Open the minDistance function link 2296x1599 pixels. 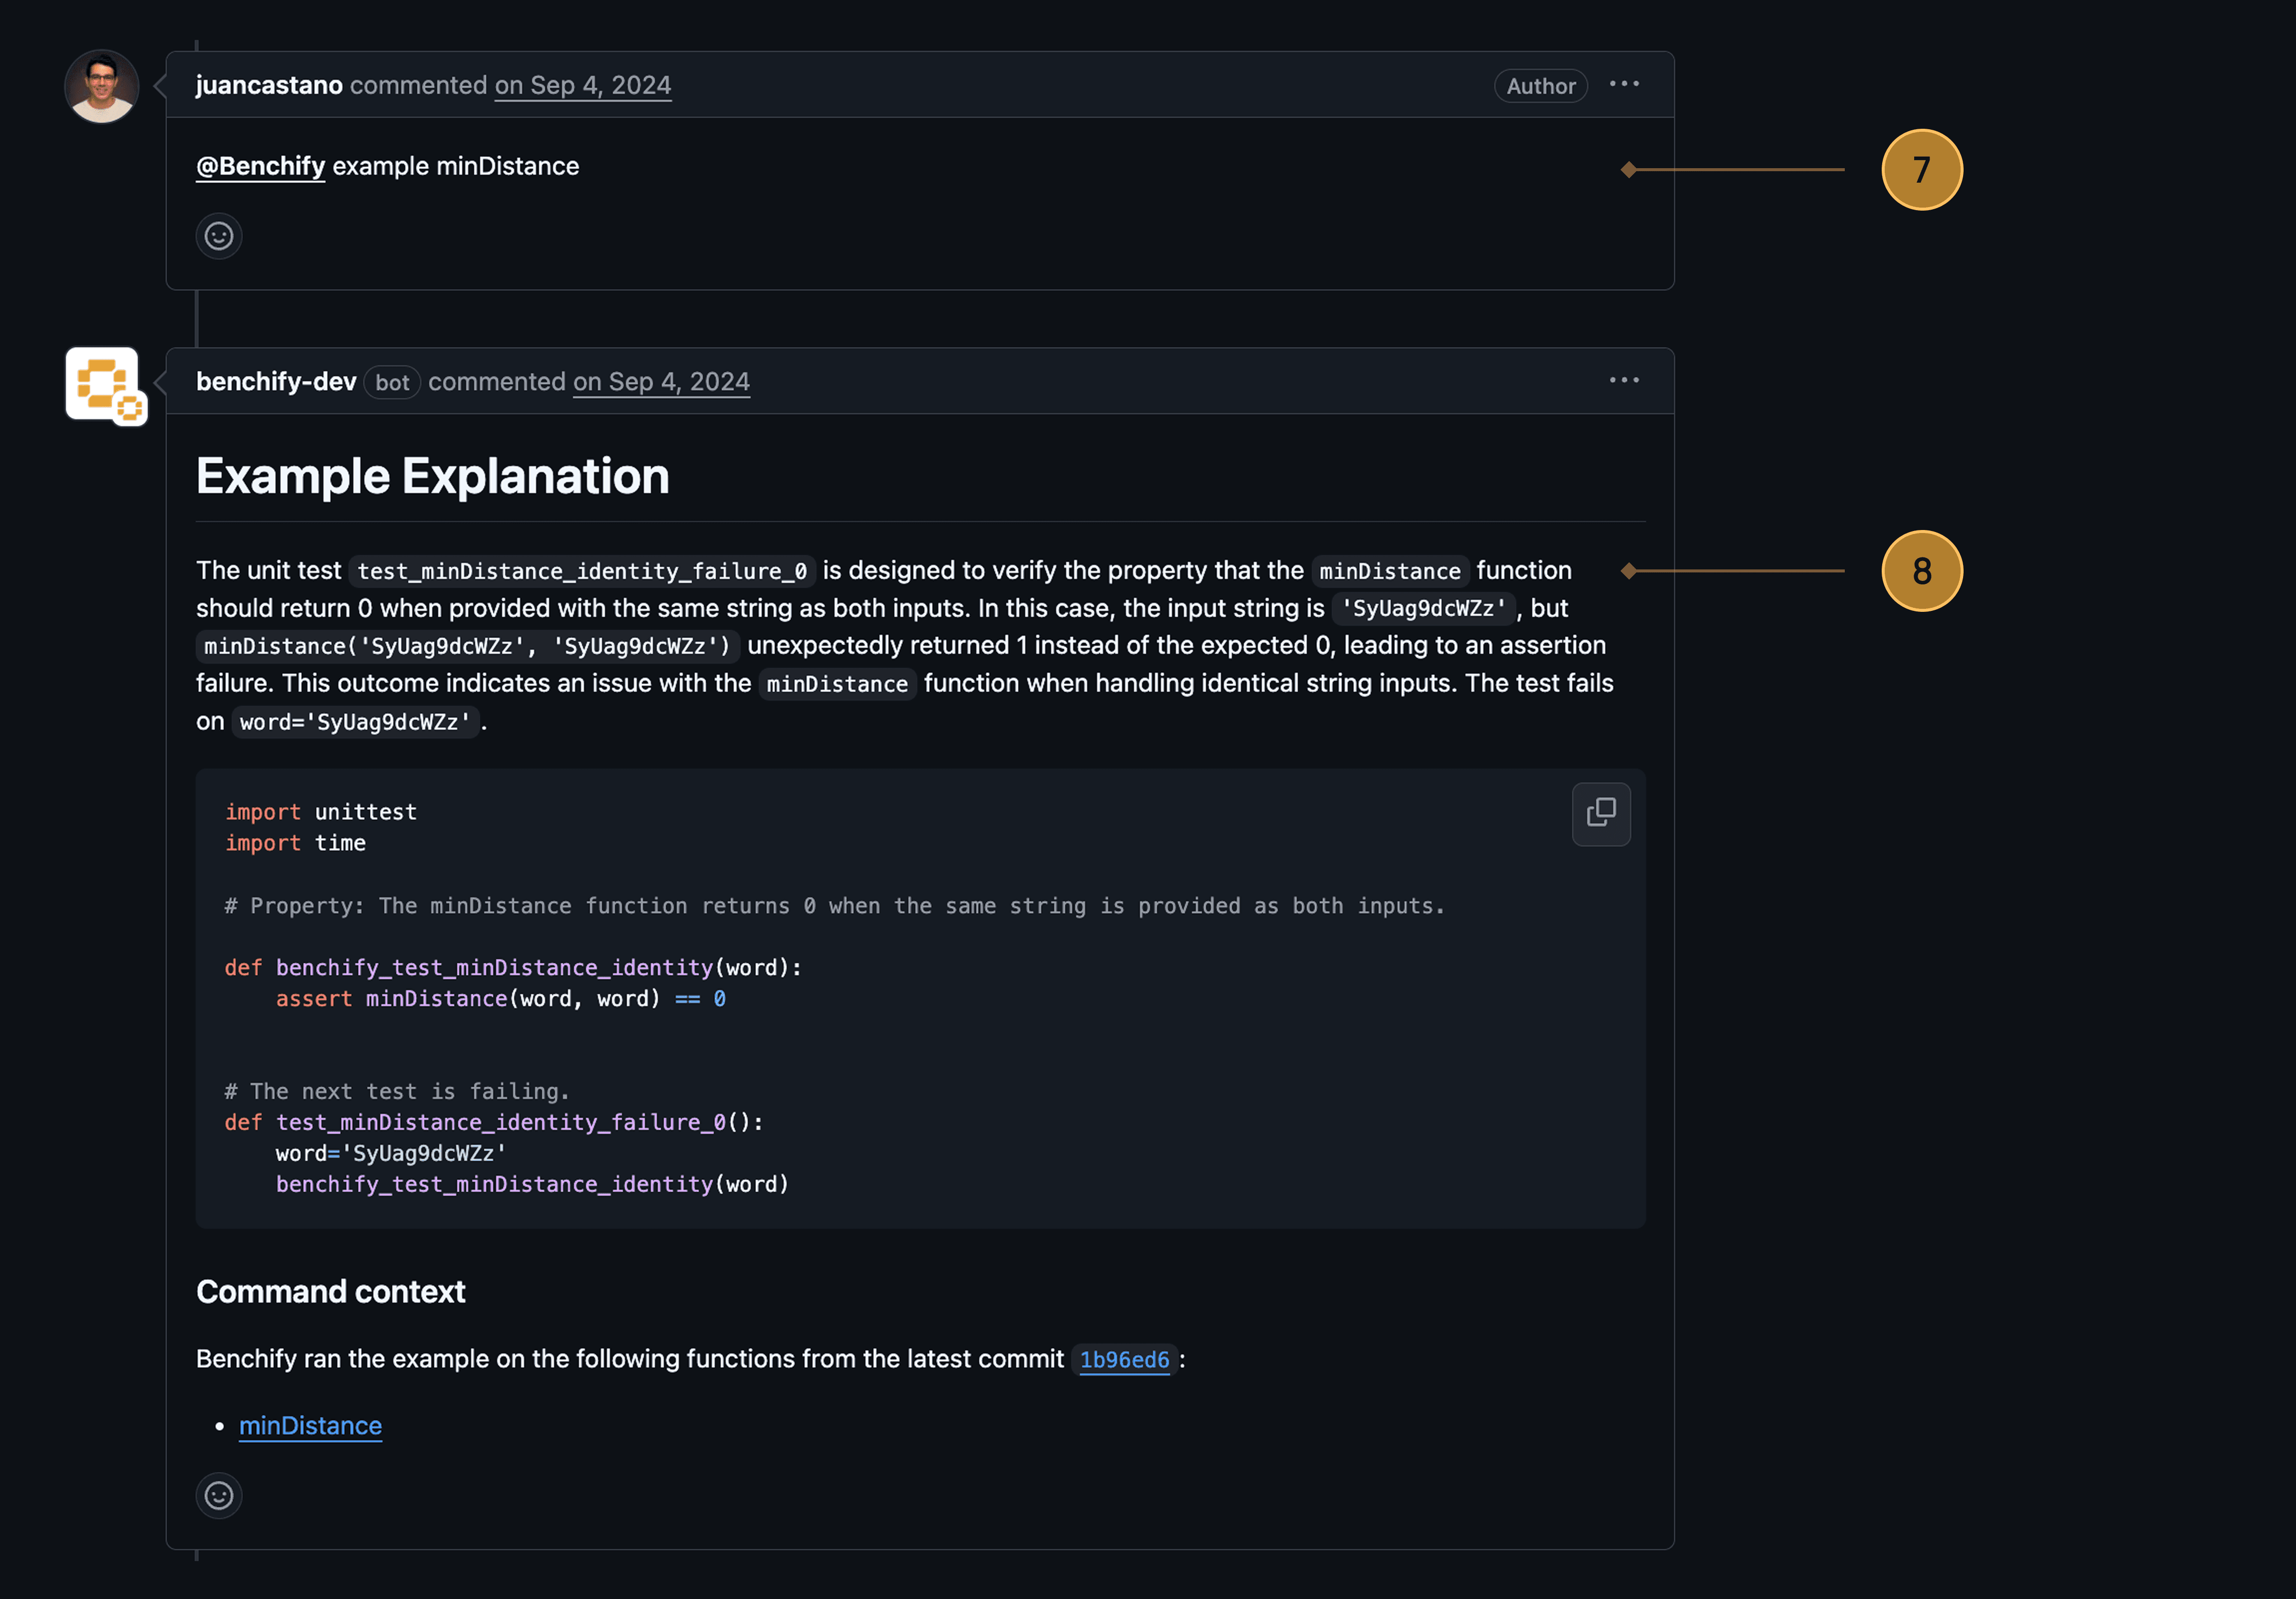click(310, 1426)
